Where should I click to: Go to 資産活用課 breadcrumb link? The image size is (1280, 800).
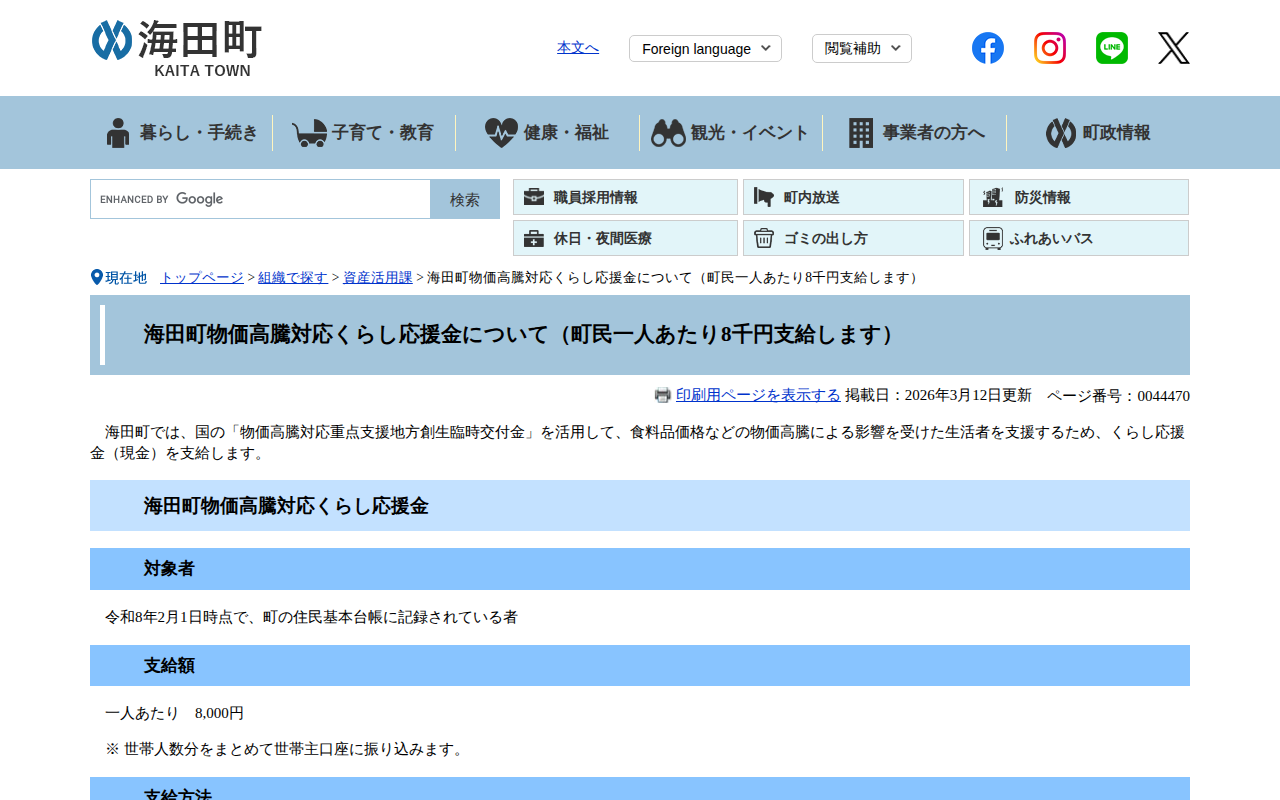[x=377, y=277]
